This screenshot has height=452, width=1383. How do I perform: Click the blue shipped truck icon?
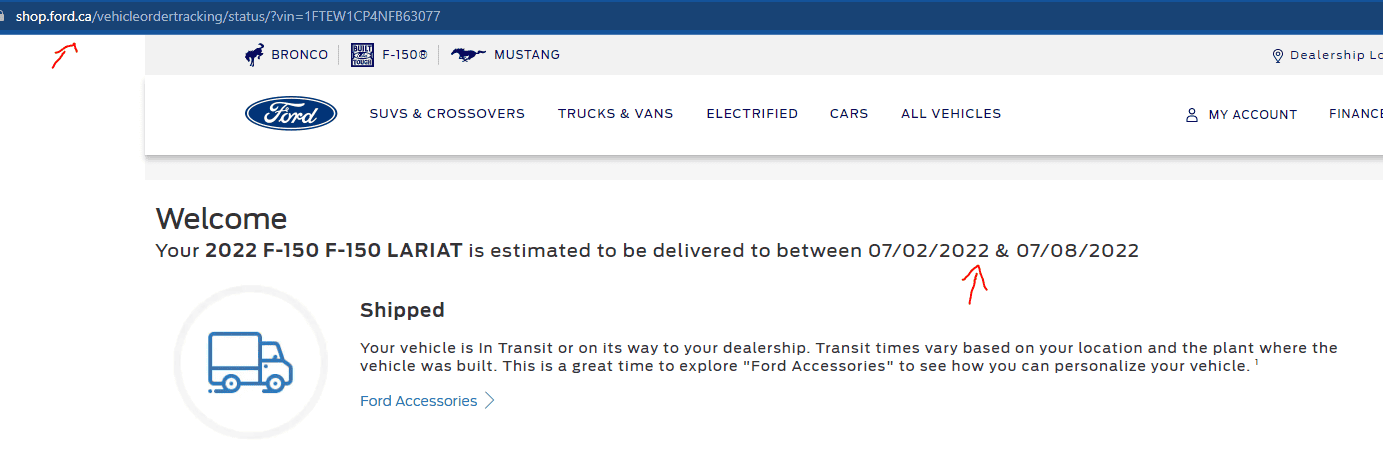[x=250, y=362]
